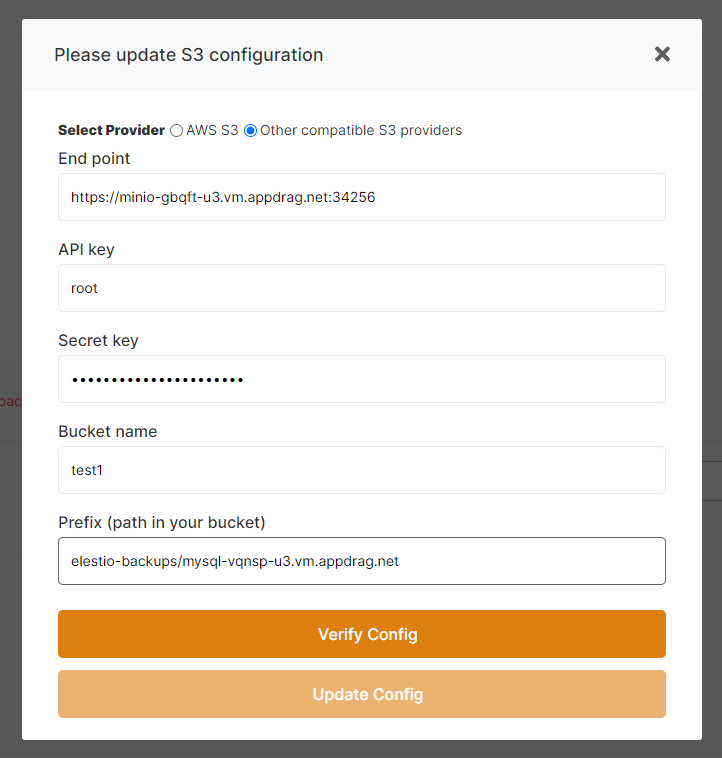The height and width of the screenshot is (758, 722).
Task: Click the Update Config button
Action: [362, 694]
